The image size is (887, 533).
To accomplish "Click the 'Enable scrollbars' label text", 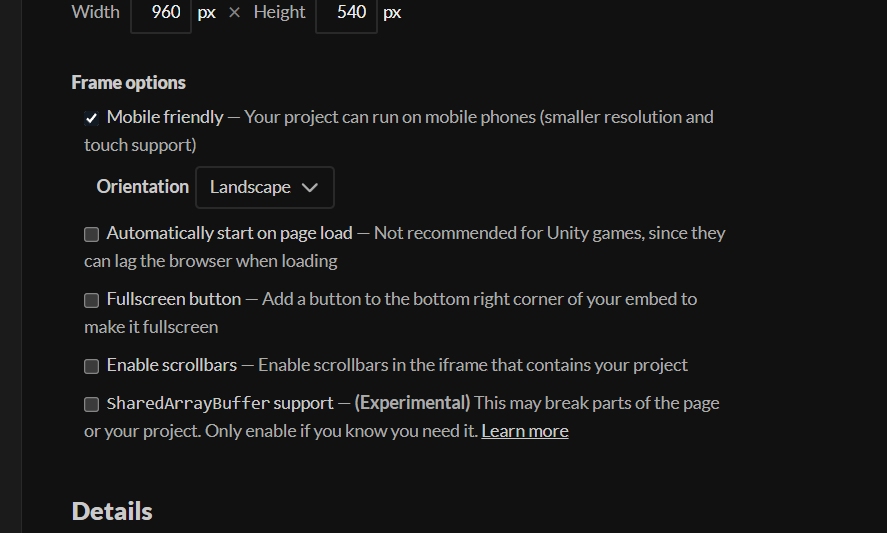I will point(171,365).
